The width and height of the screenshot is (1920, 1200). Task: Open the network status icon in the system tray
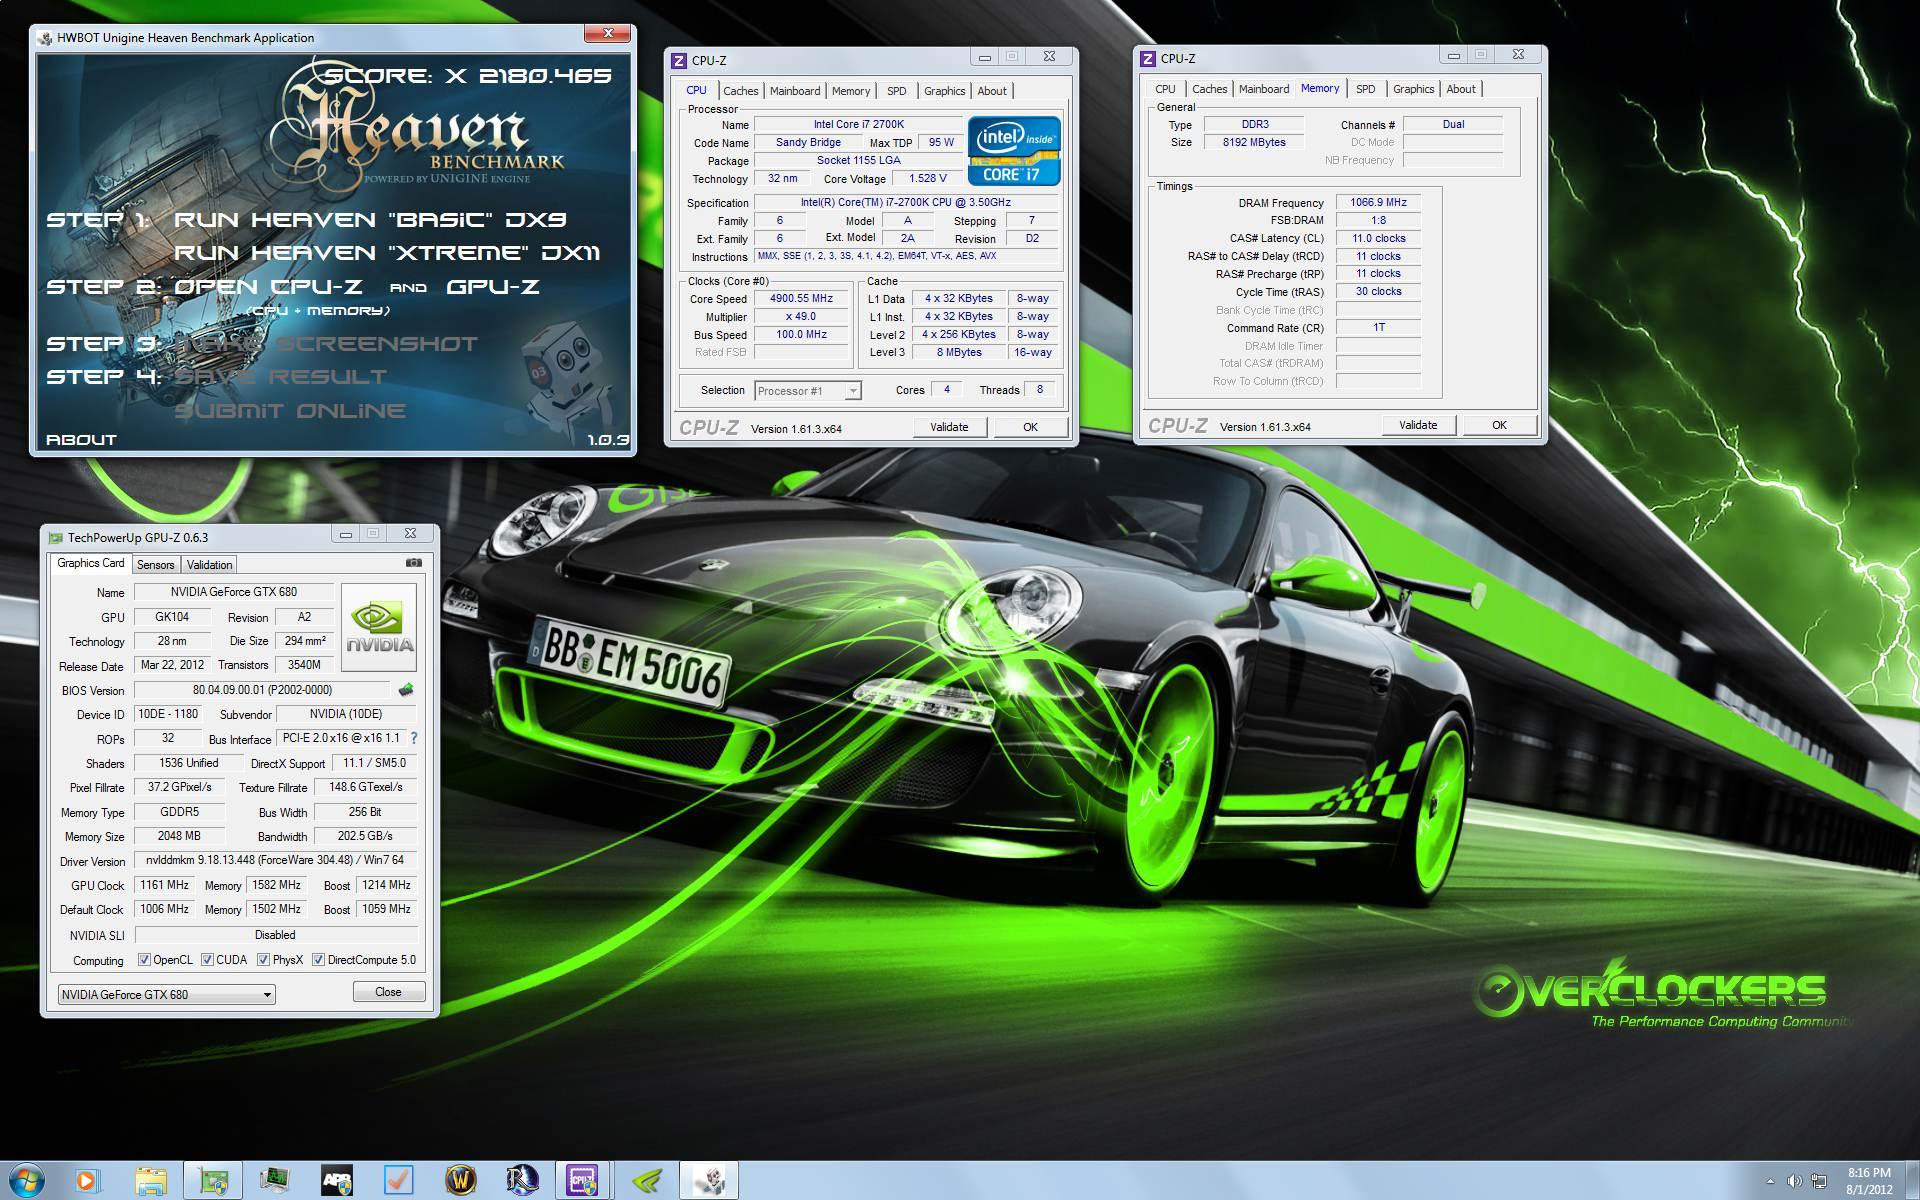click(1819, 1182)
